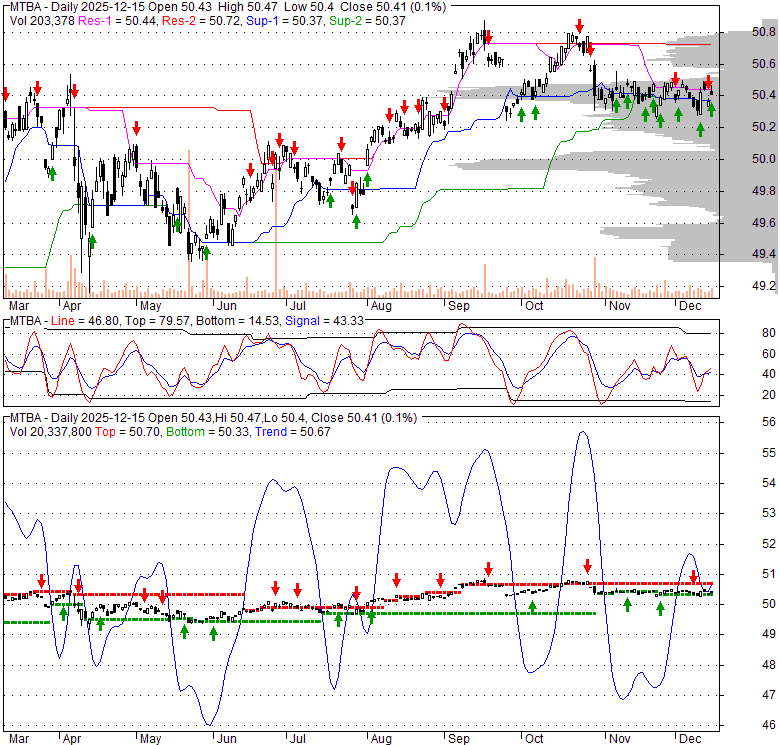780x745 pixels.
Task: Click the 46 label on trend chart axis
Action: pos(769,725)
